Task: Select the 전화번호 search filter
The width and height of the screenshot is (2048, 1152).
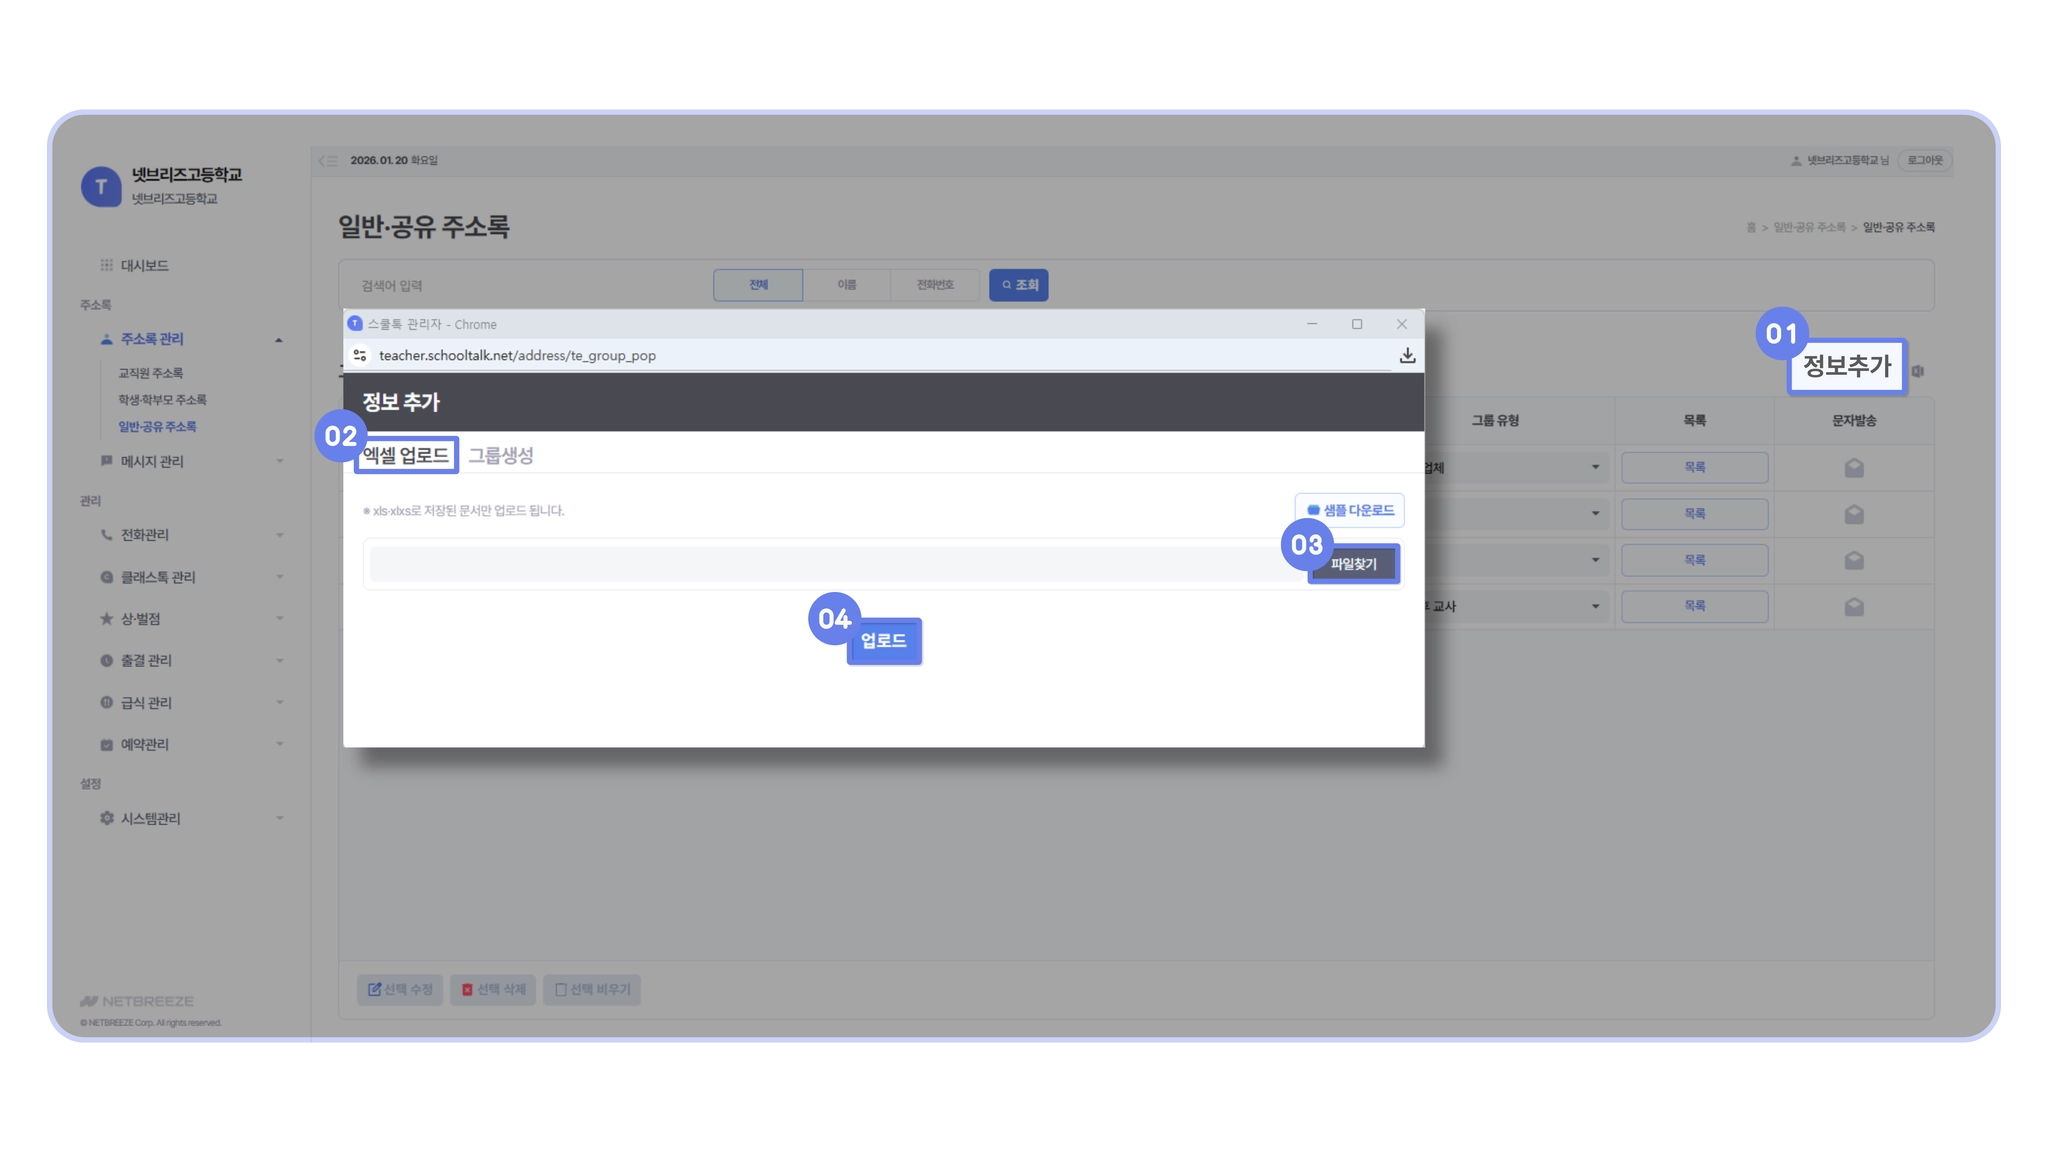Action: pyautogui.click(x=934, y=286)
